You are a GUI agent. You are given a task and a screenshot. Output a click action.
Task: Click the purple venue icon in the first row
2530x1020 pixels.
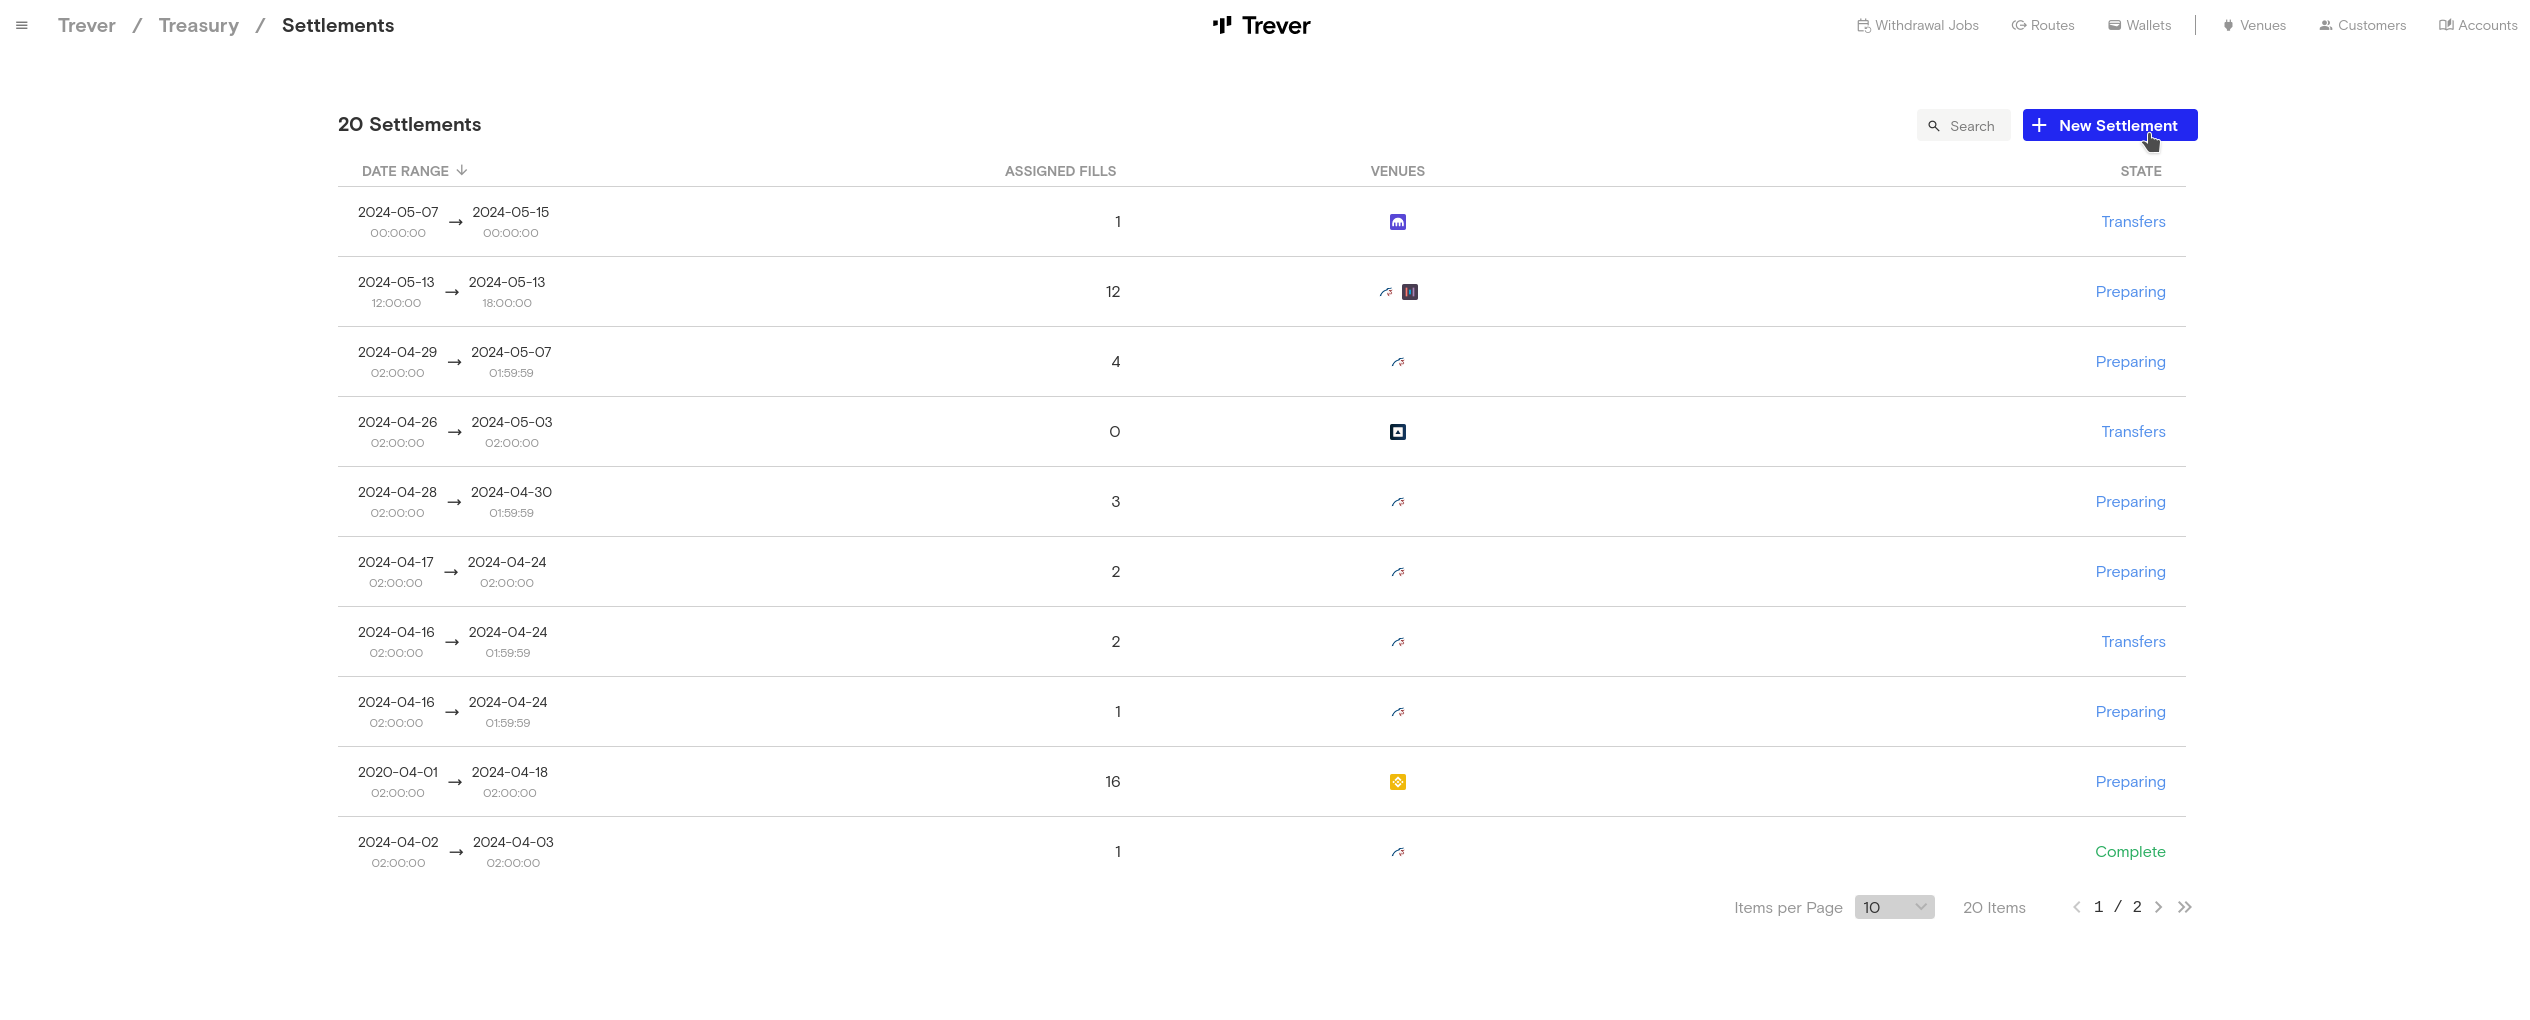click(1397, 222)
